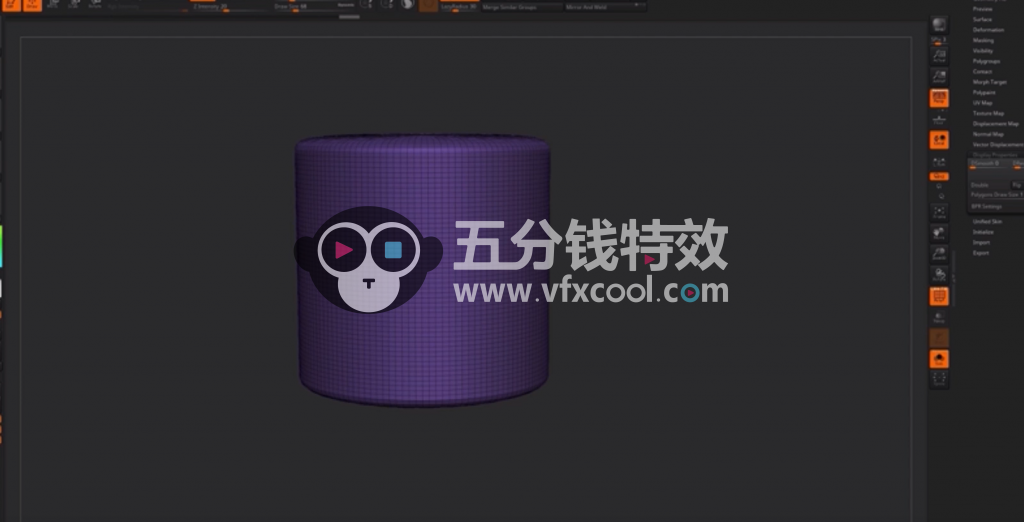Toggle Solo mode icon
The image size is (1024, 522).
(x=939, y=359)
